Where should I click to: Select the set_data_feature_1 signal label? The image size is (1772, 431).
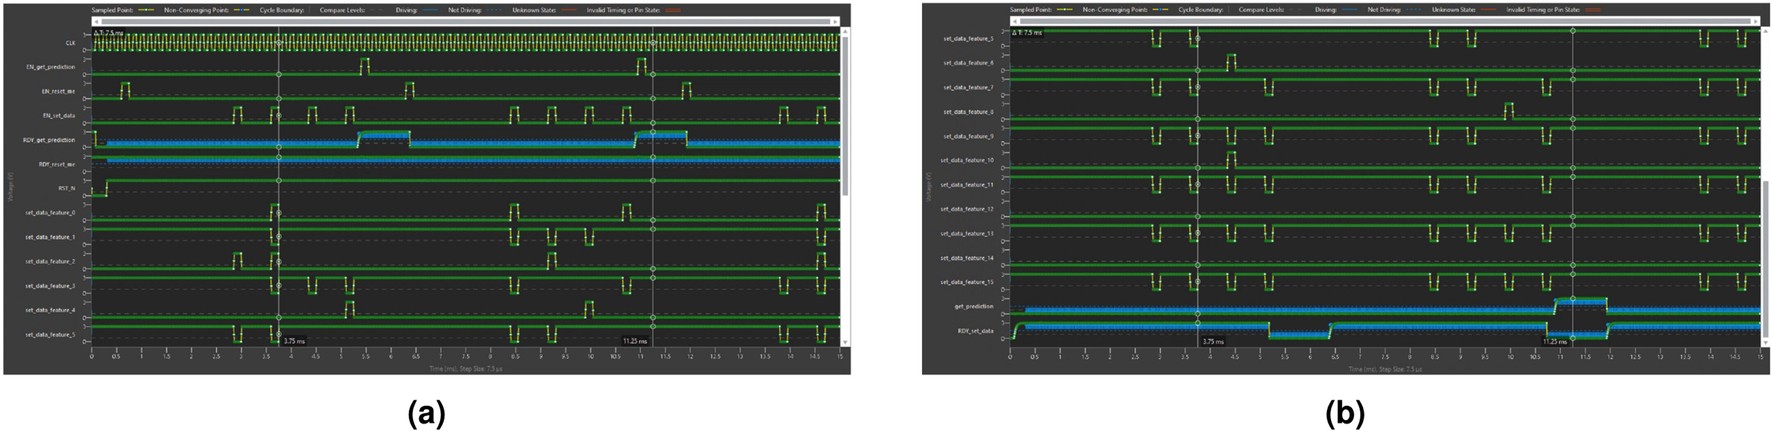click(51, 237)
